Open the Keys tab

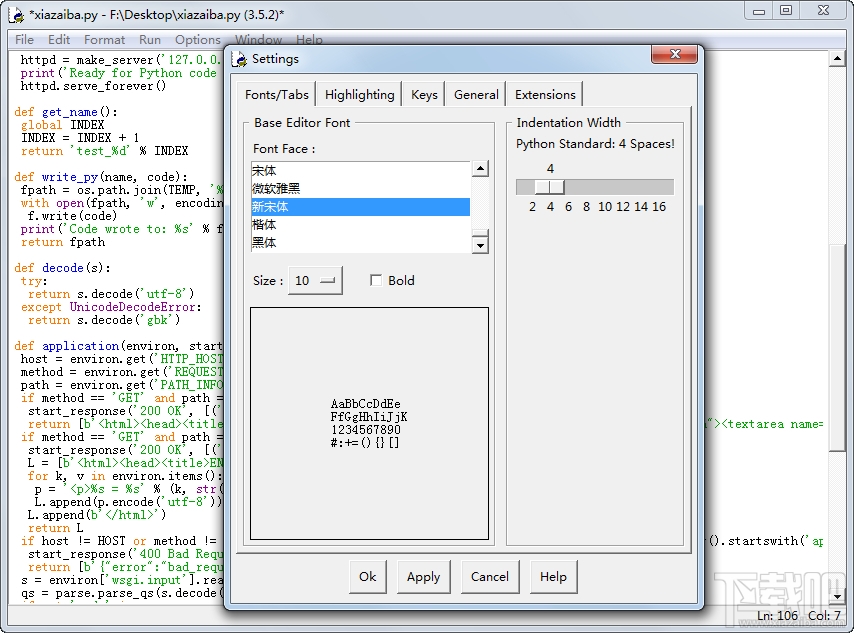pos(424,95)
